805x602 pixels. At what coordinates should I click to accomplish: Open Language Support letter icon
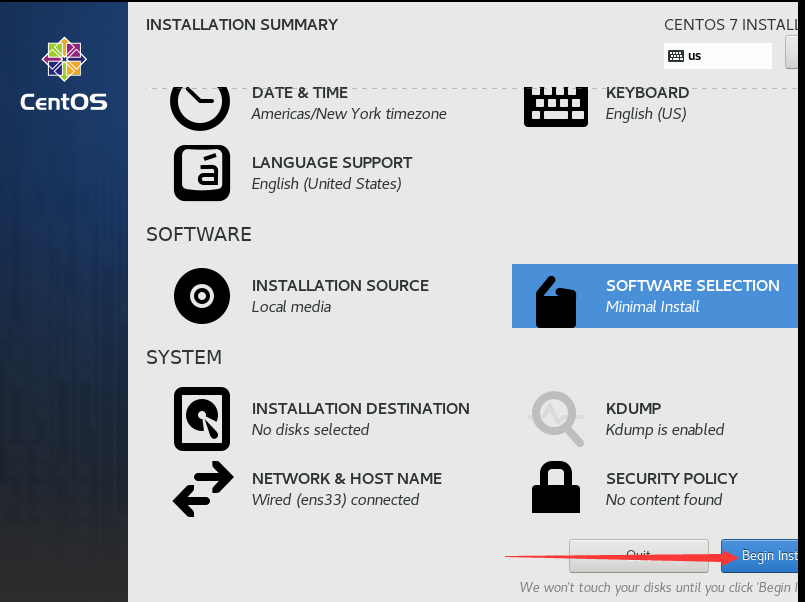click(x=202, y=173)
